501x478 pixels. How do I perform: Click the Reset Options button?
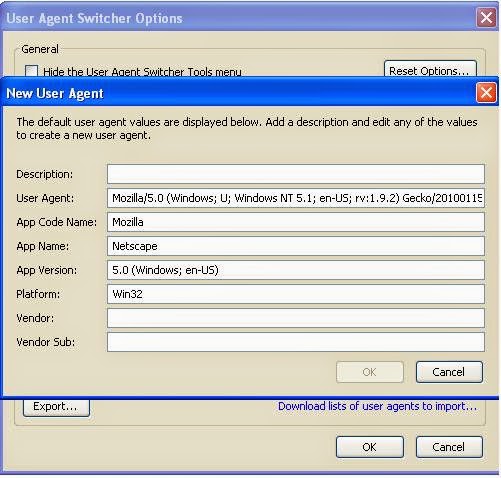click(x=430, y=69)
